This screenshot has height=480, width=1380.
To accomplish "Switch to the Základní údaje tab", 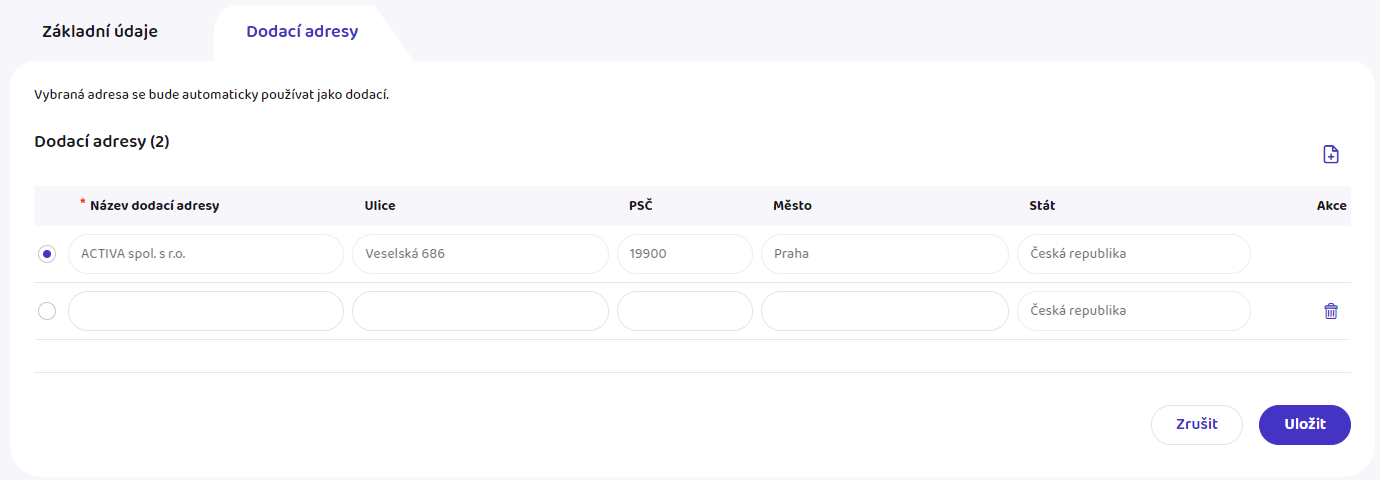I will pyautogui.click(x=100, y=31).
